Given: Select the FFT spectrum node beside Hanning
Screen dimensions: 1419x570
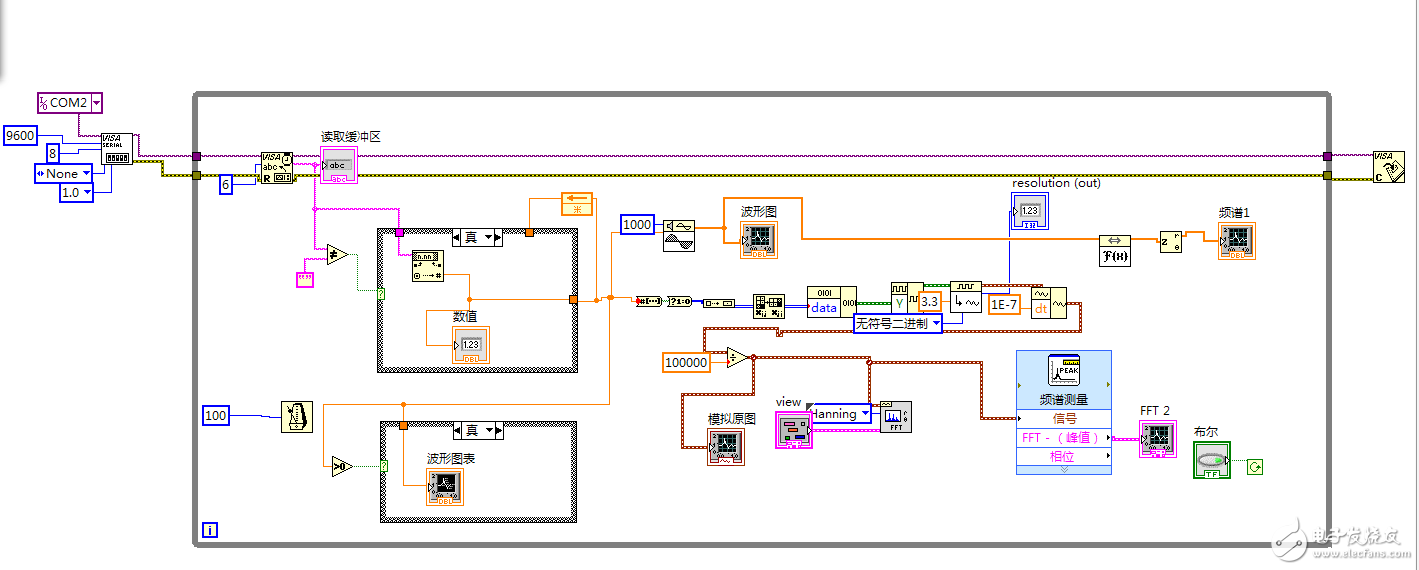Looking at the screenshot, I should pyautogui.click(x=896, y=416).
